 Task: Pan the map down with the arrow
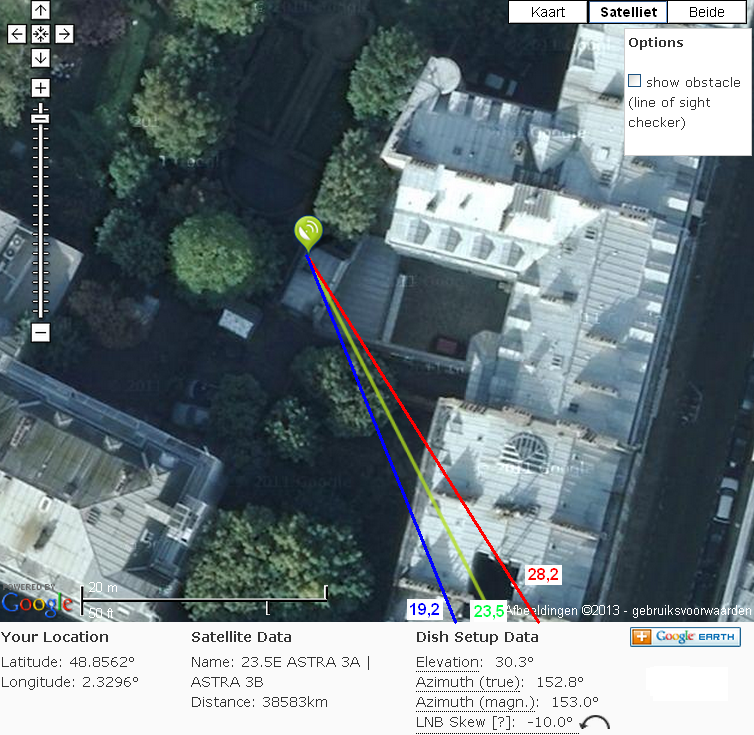40,58
